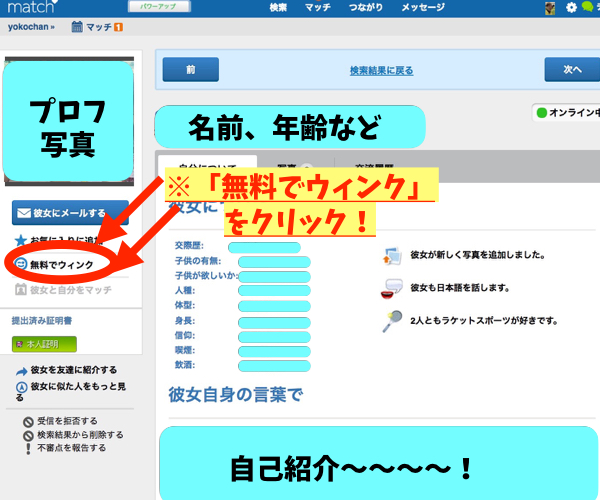Viewport: 600px width, 500px height.
Task: Open the マッチ menu in top navigation
Action: coord(318,7)
